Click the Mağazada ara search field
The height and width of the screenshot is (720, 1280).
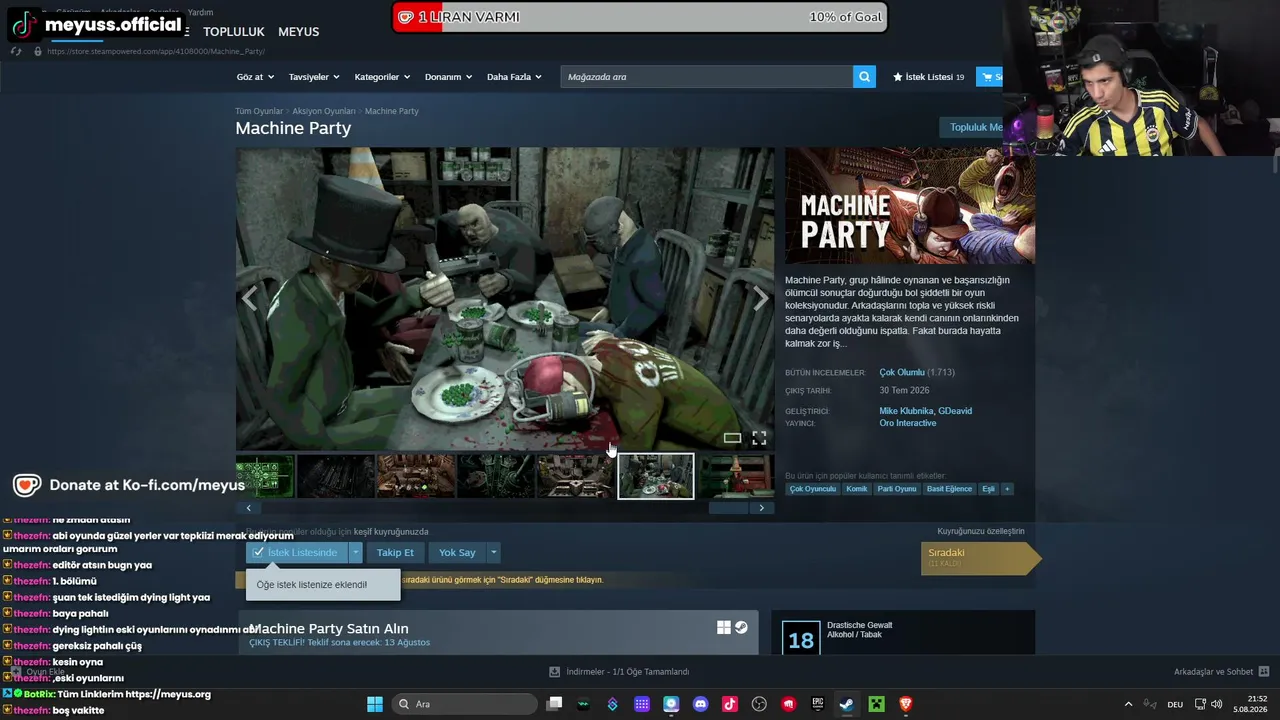click(707, 77)
